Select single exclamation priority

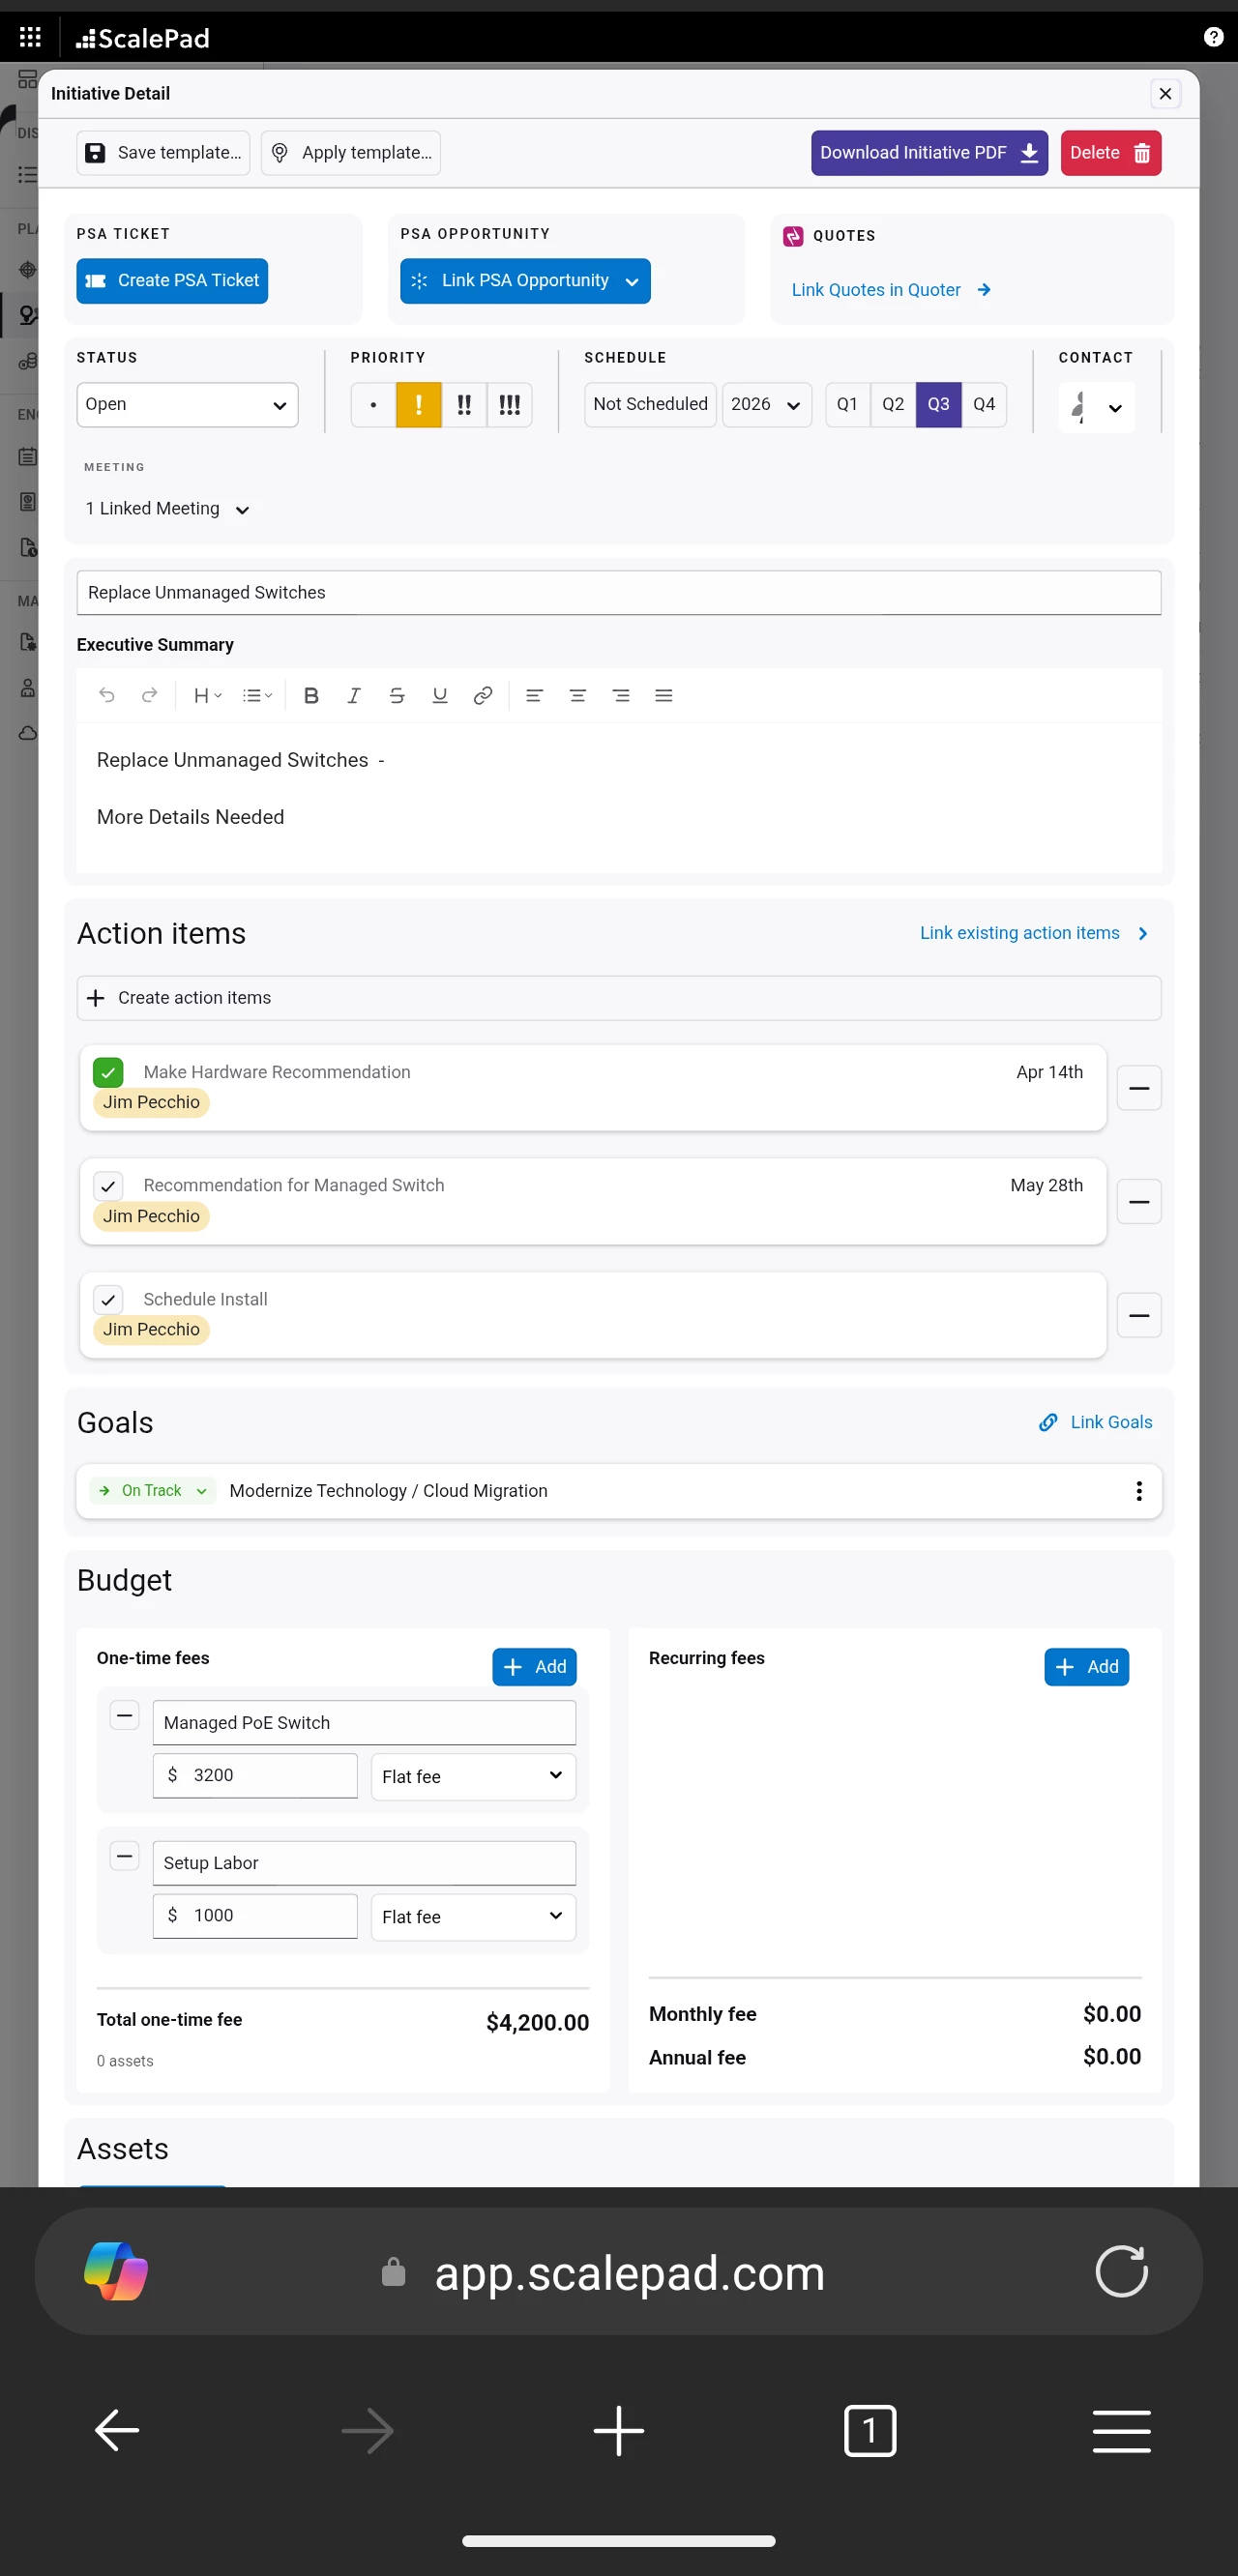click(418, 405)
